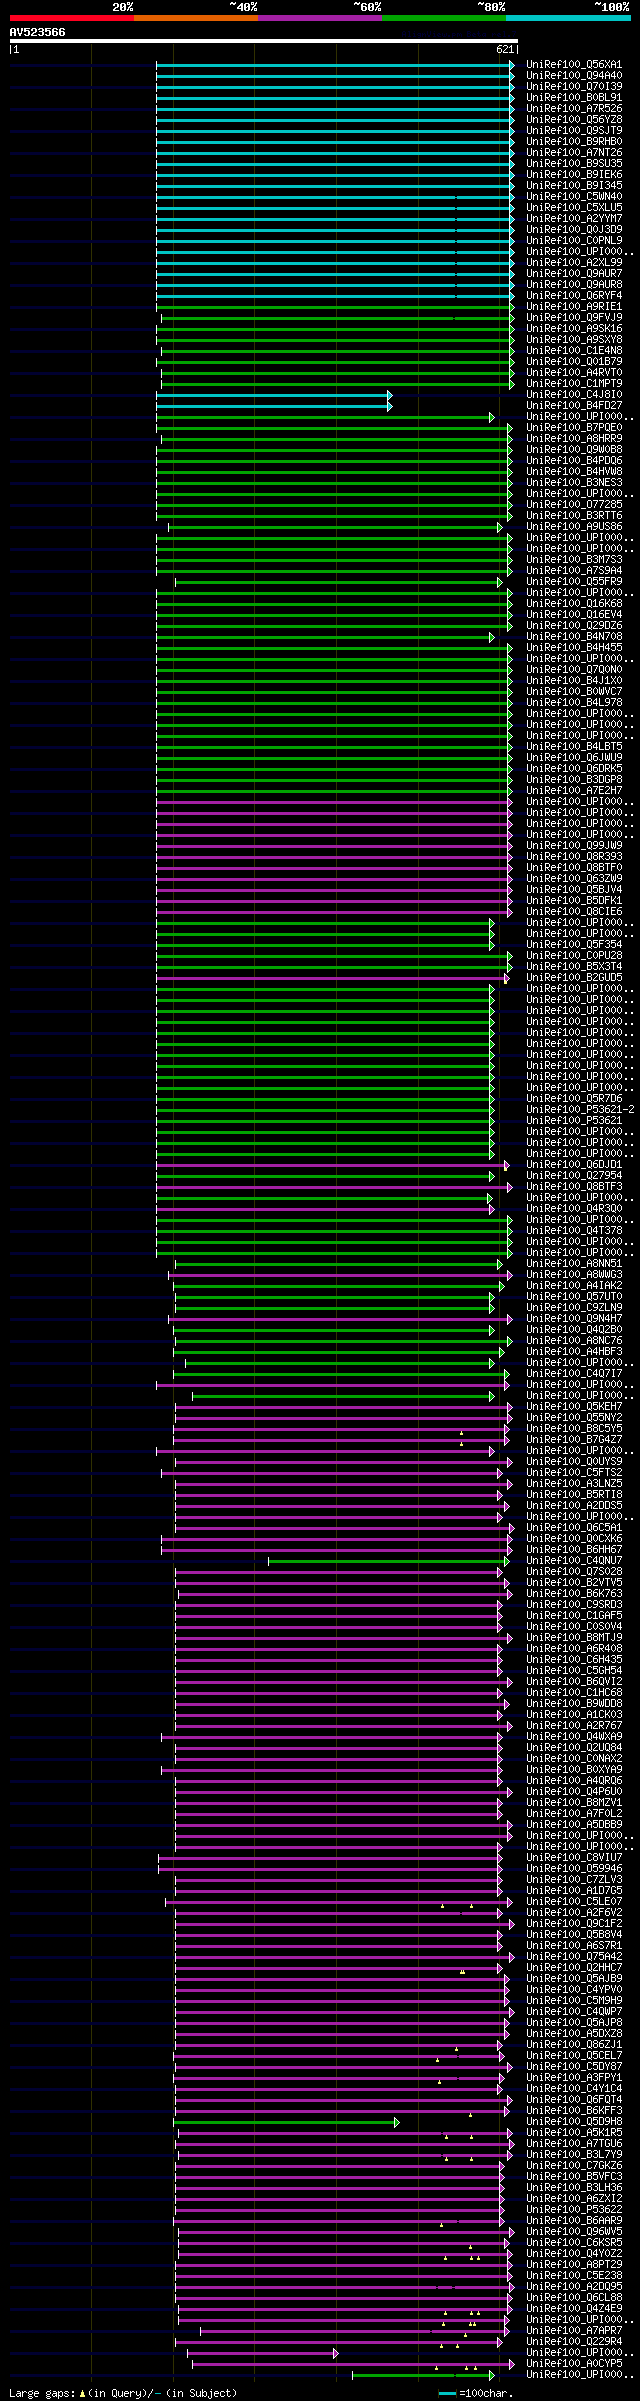Select label UniRef100_A2YYM7

[574, 218]
